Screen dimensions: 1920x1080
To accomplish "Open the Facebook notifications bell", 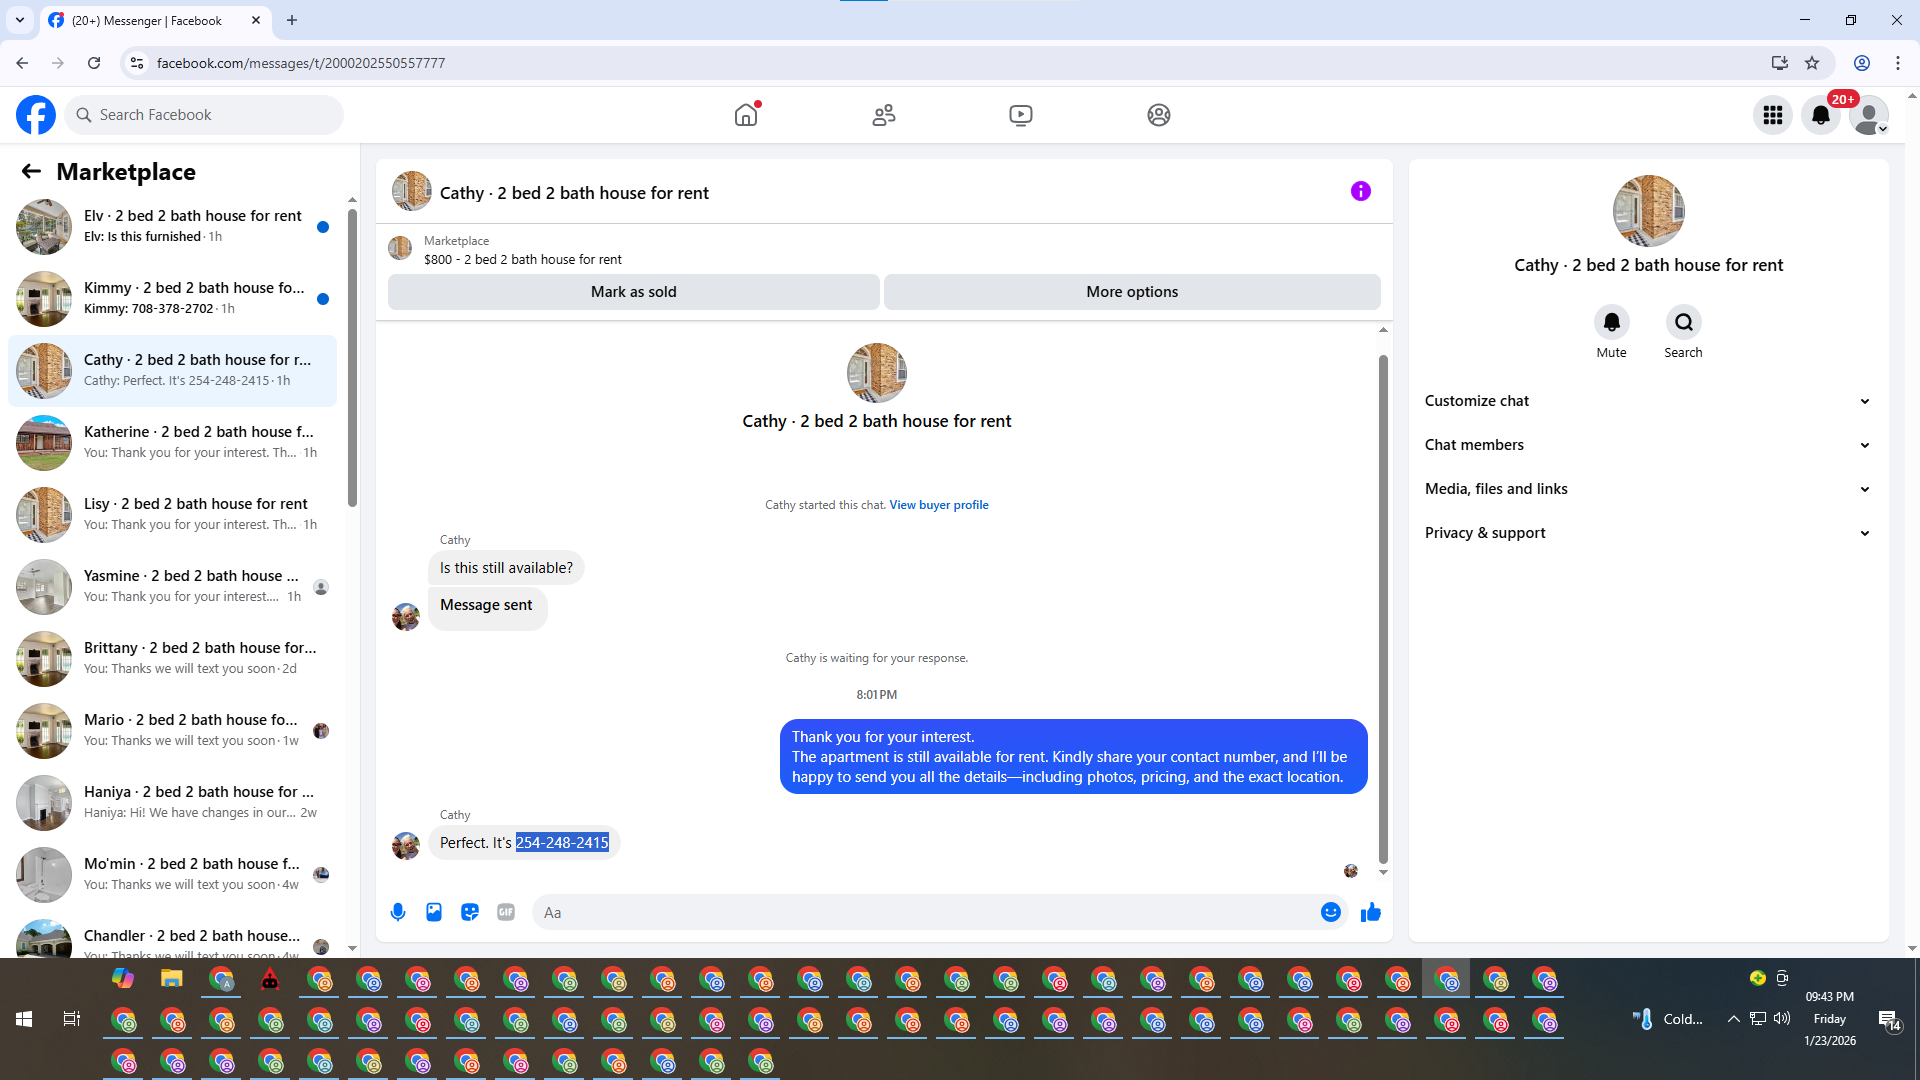I will [1820, 115].
